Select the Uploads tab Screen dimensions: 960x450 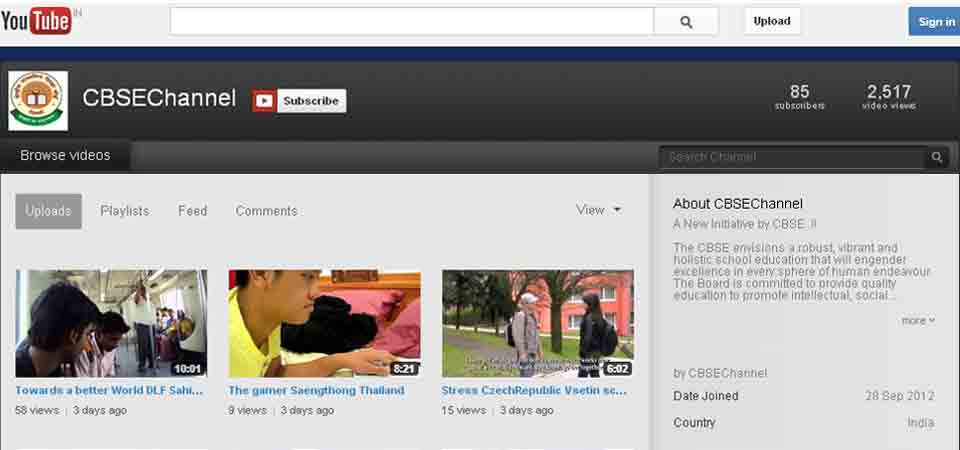[48, 211]
